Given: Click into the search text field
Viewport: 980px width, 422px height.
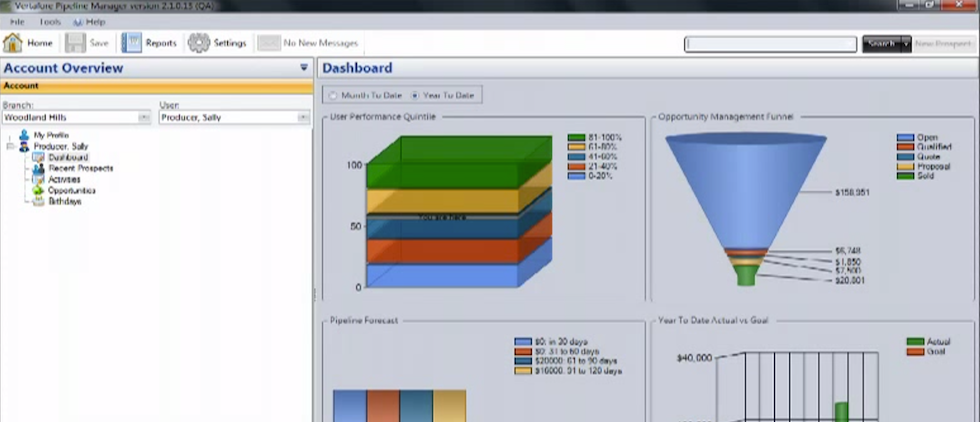Looking at the screenshot, I should coord(771,44).
